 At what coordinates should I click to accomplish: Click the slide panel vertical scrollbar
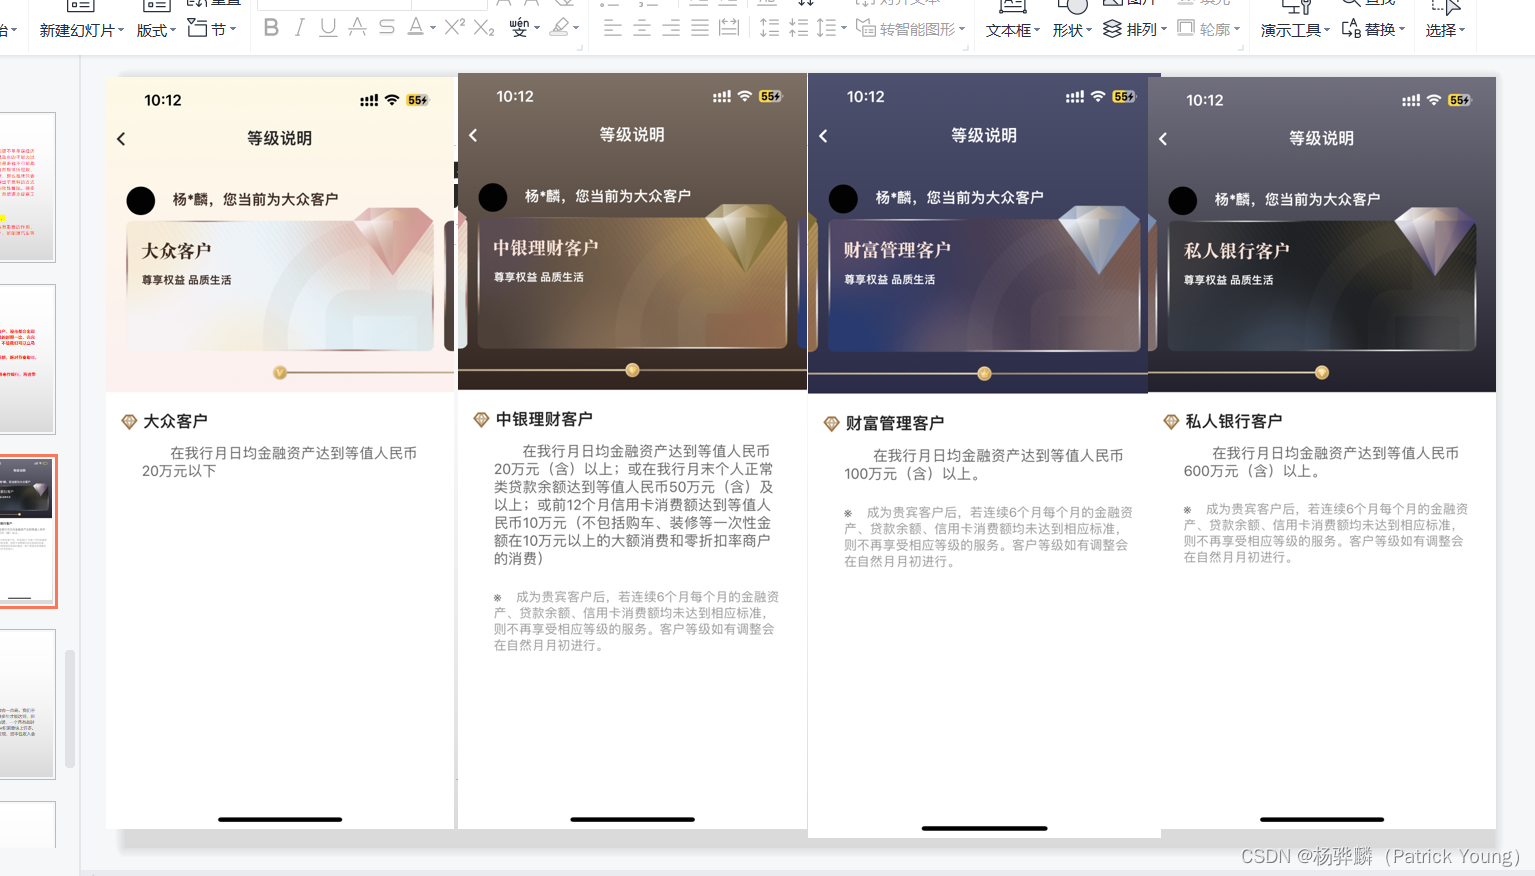click(x=70, y=710)
